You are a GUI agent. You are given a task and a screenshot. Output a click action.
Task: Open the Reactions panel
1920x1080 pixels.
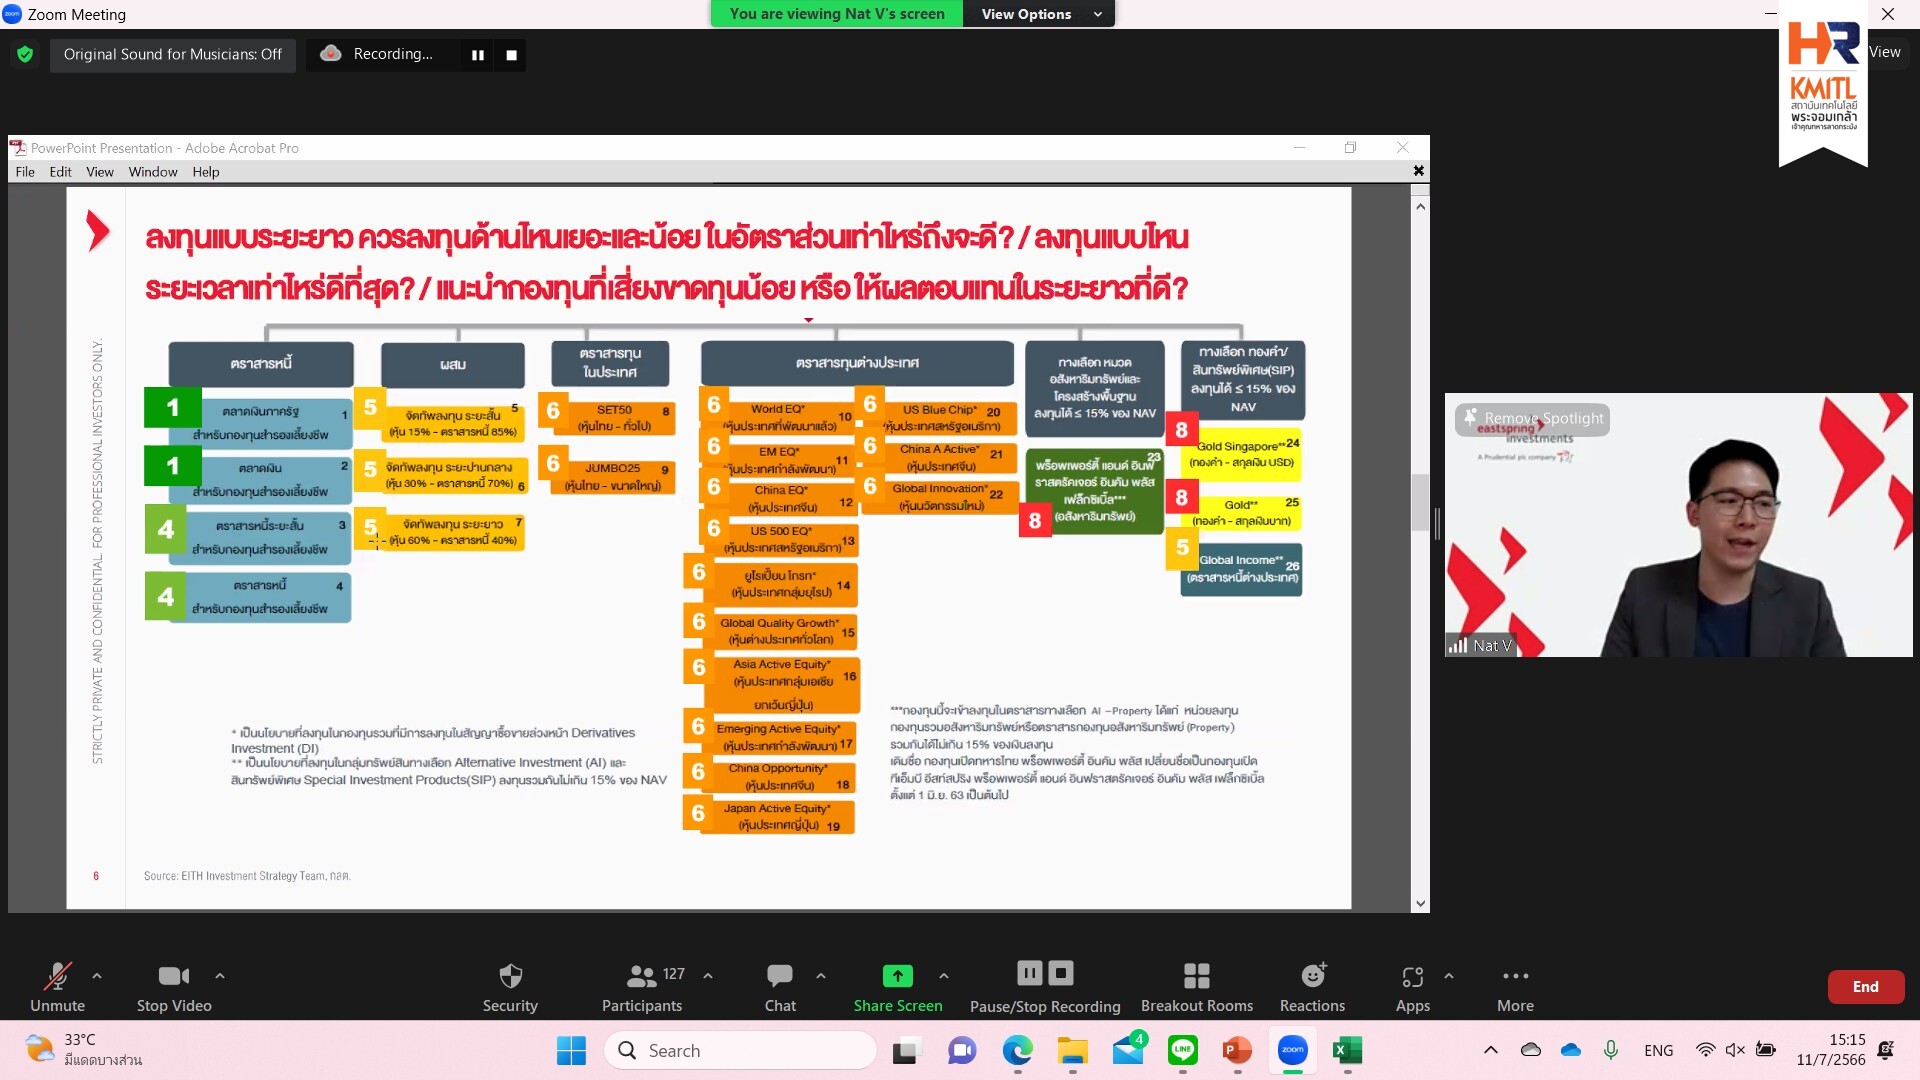(x=1311, y=986)
